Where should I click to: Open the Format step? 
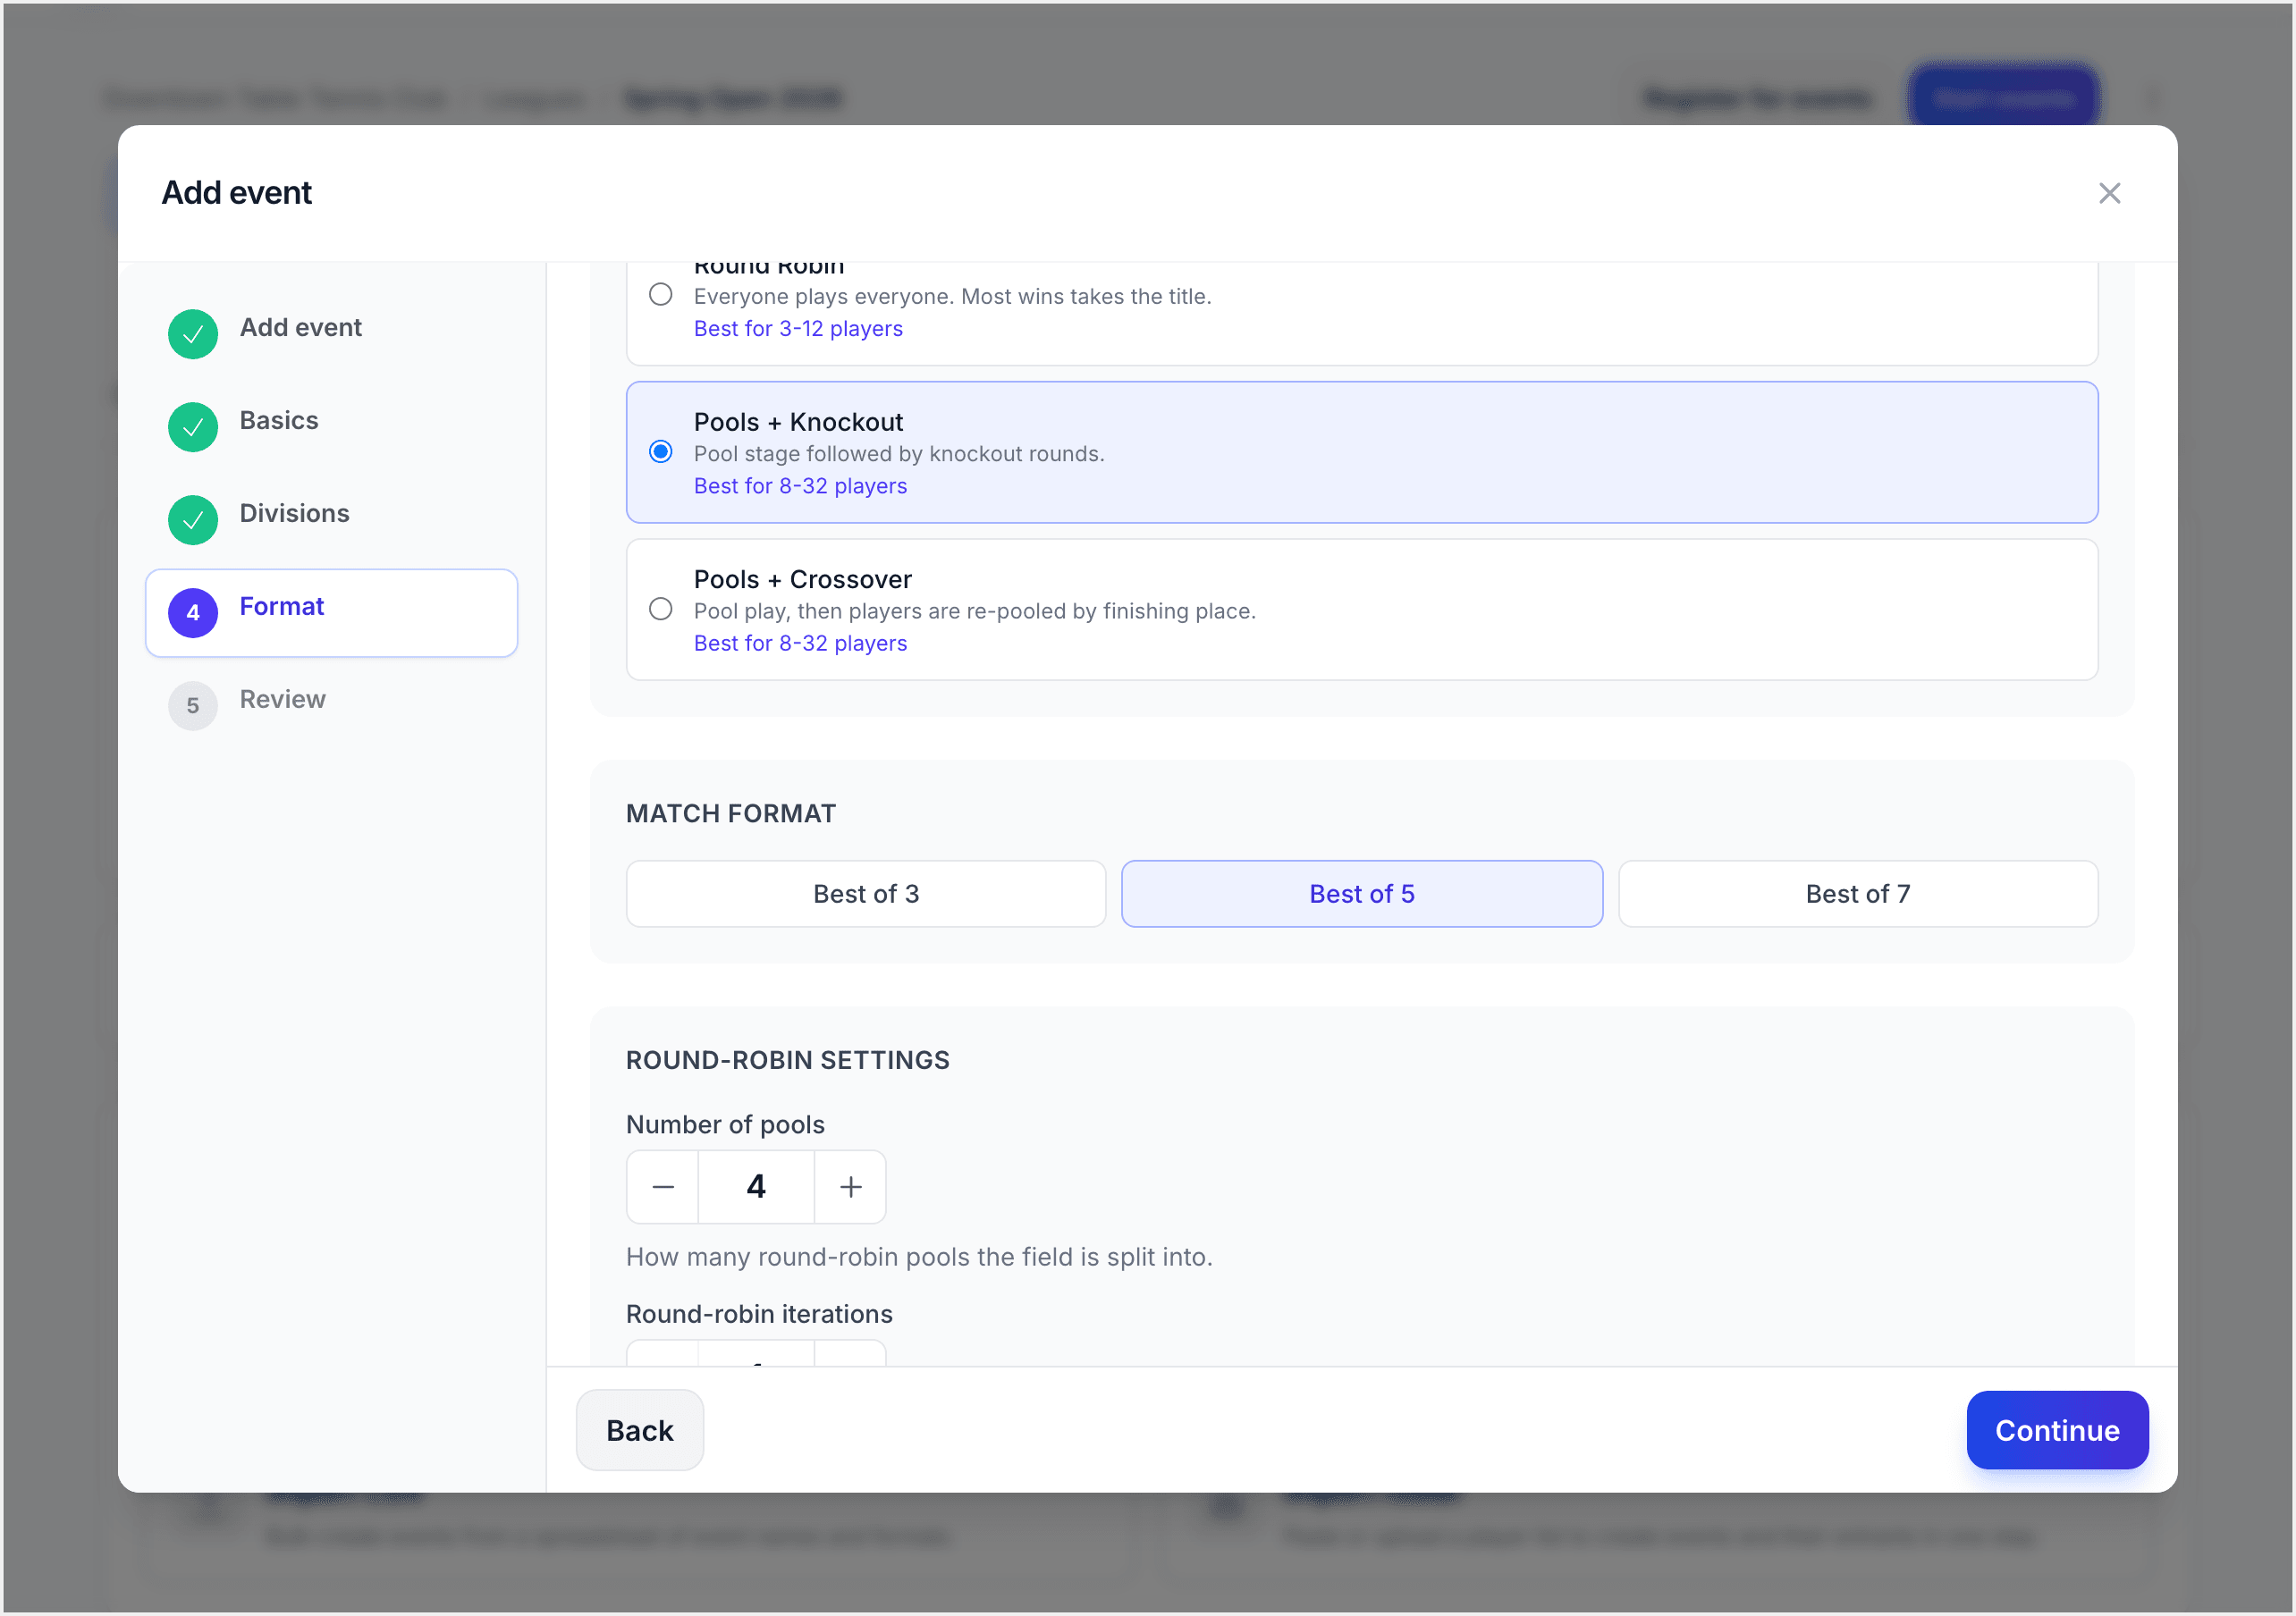[332, 613]
